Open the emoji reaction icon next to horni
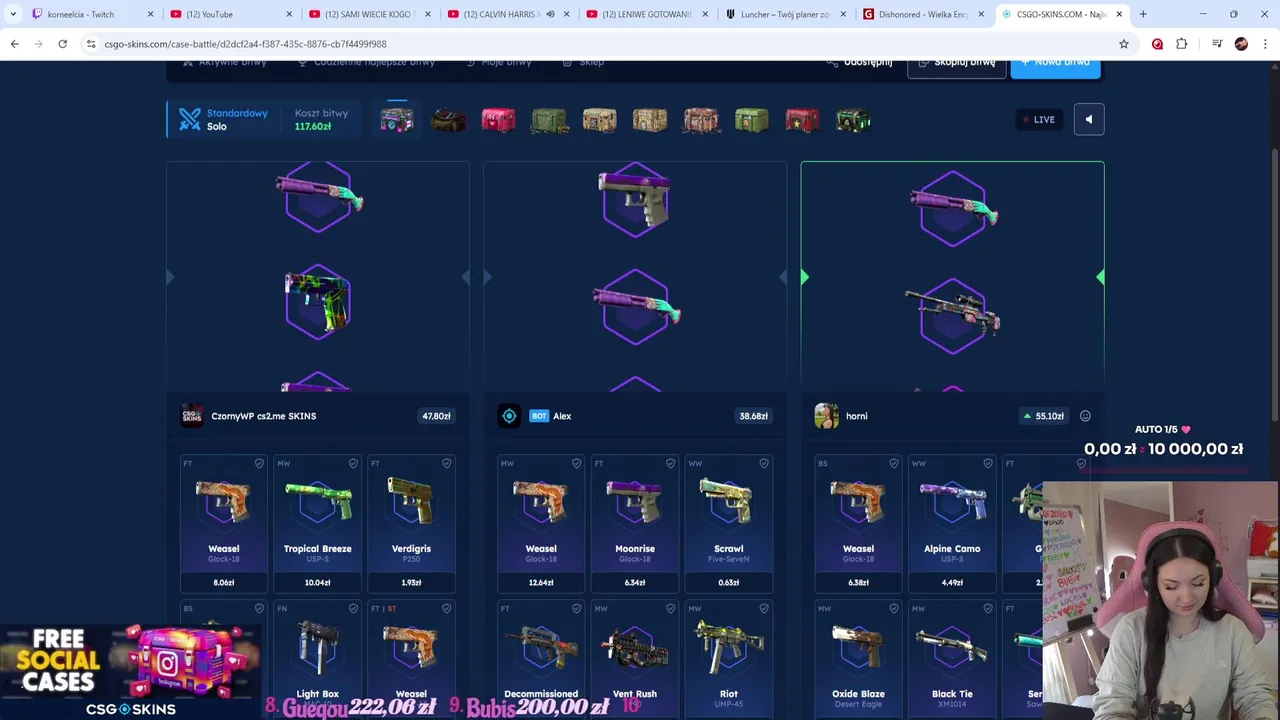 (x=1085, y=416)
